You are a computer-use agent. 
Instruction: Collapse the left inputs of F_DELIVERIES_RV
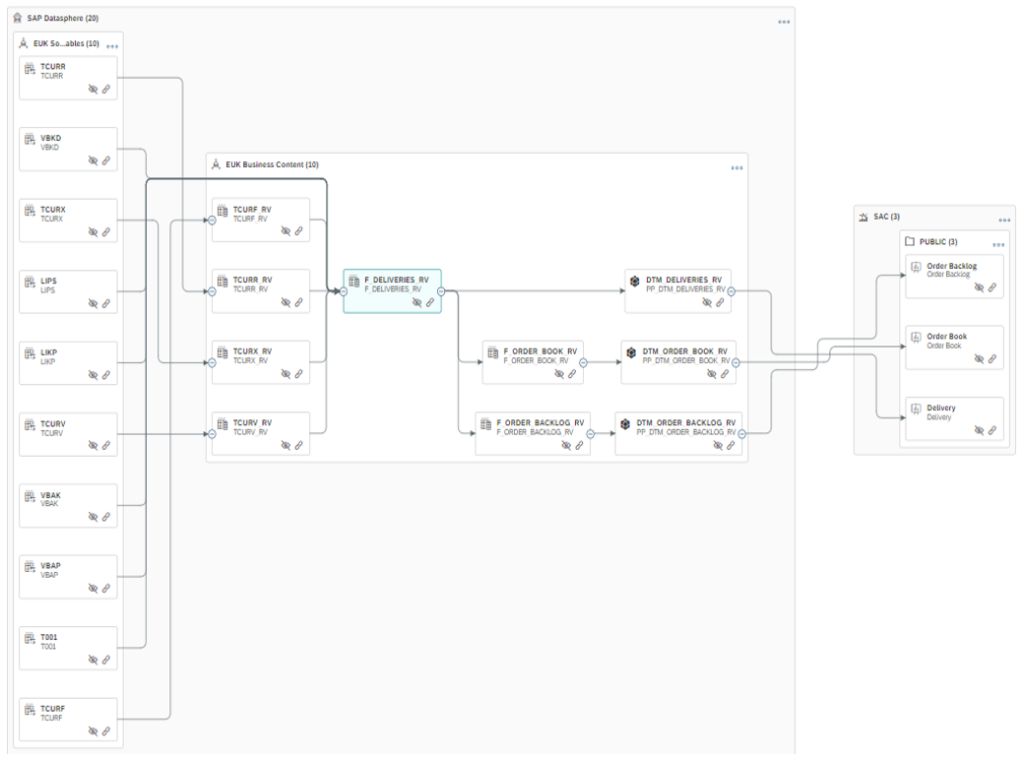tap(344, 291)
